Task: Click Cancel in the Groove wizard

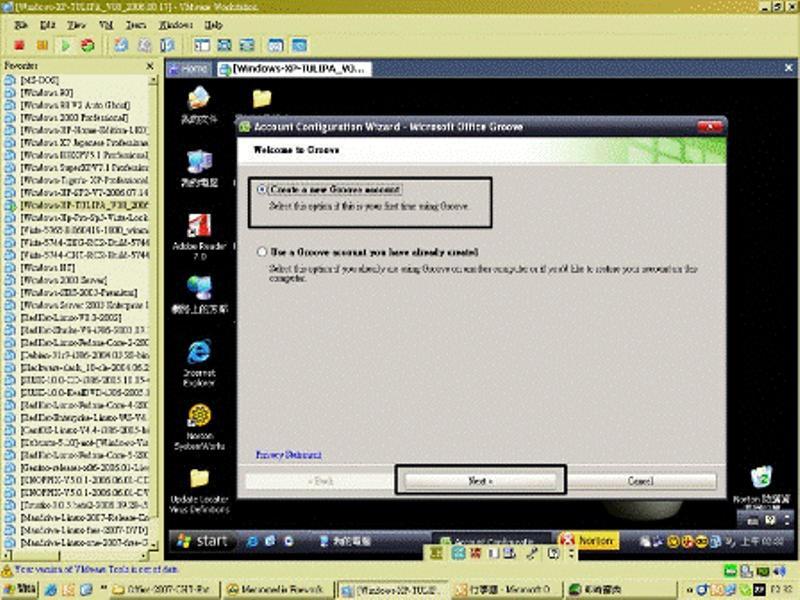Action: (641, 481)
